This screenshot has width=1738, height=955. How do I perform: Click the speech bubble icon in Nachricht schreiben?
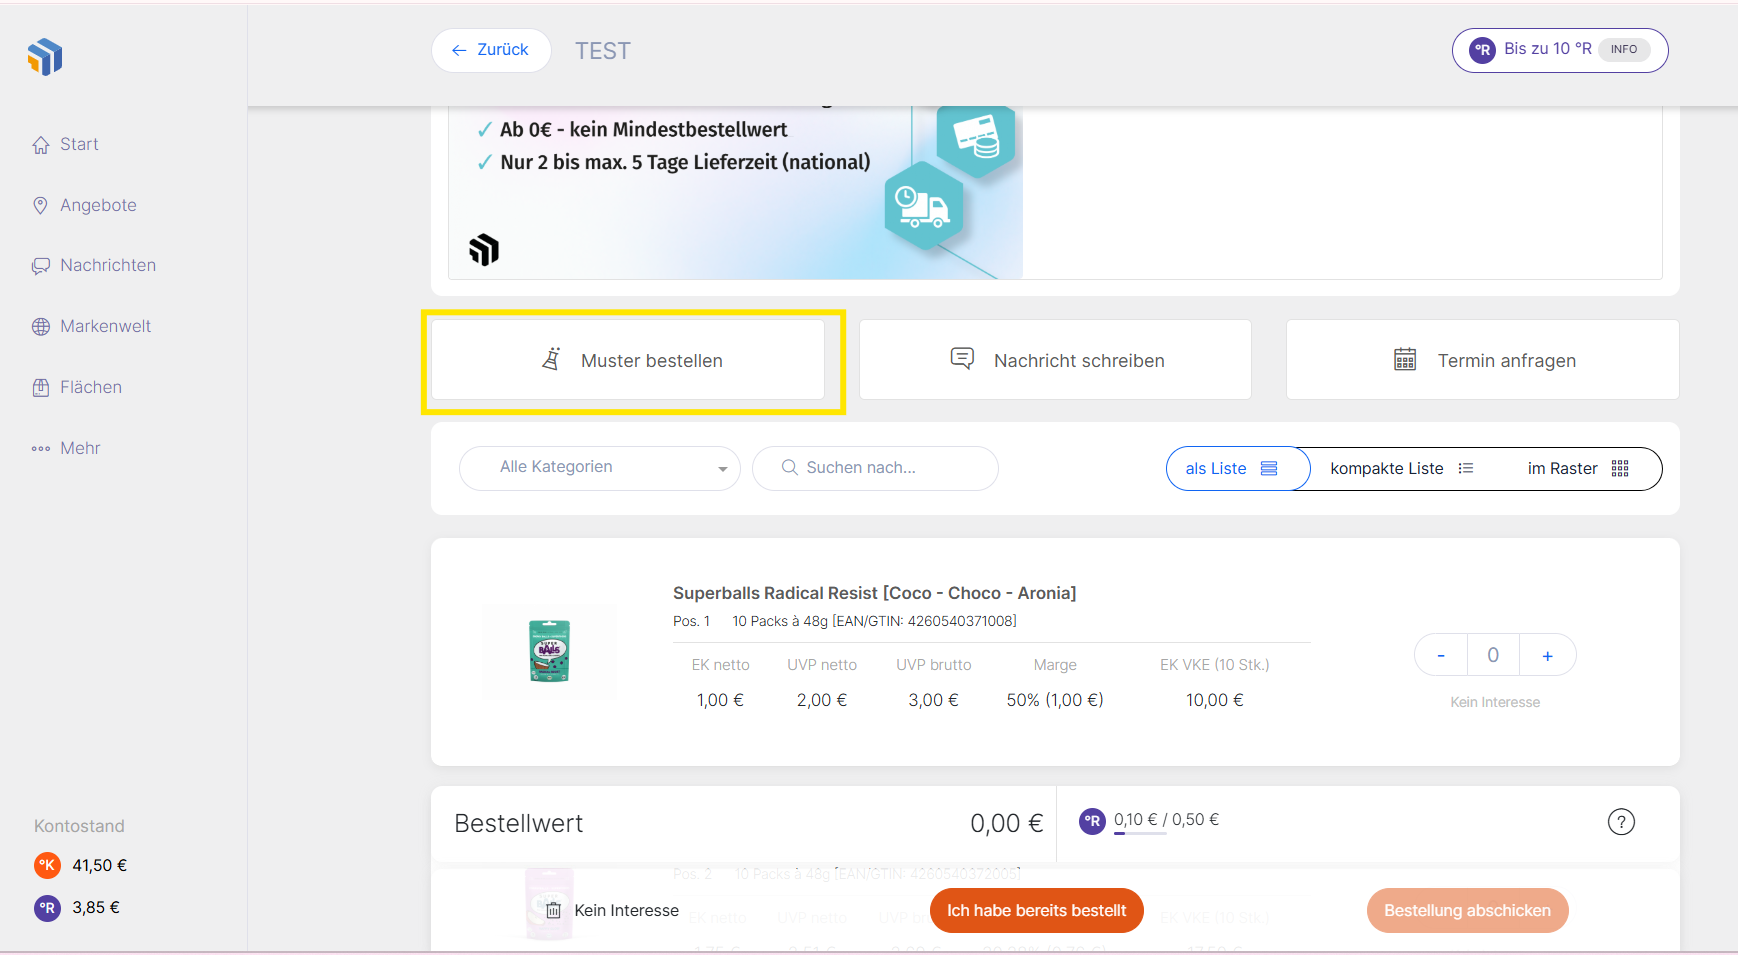pyautogui.click(x=962, y=359)
